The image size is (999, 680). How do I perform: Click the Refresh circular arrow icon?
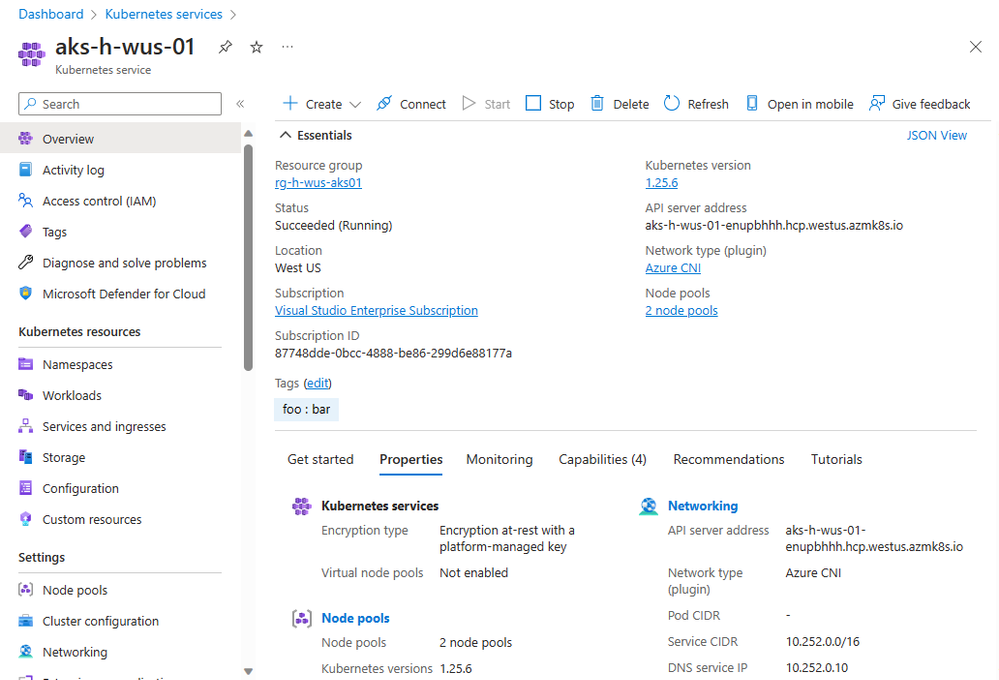pos(672,103)
